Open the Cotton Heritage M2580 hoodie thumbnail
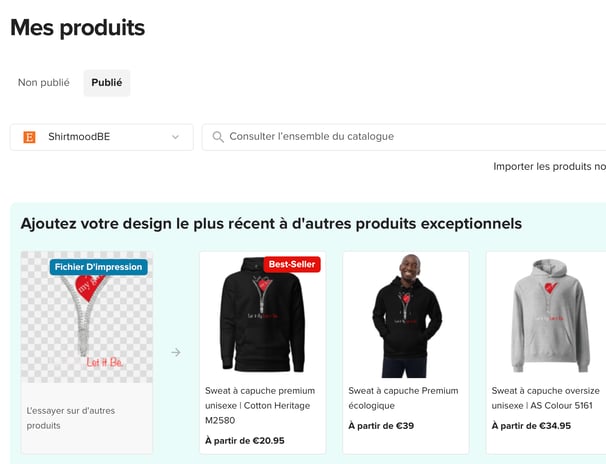Screen dimensions: 606x464 (262, 315)
